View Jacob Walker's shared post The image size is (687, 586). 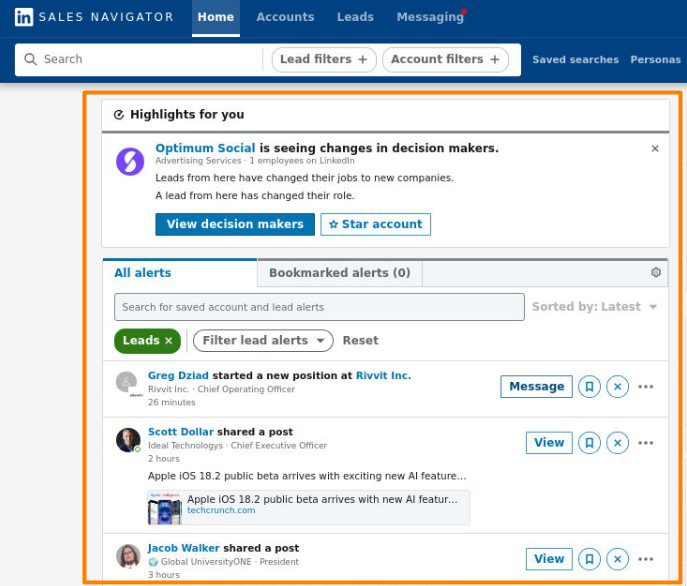point(549,559)
